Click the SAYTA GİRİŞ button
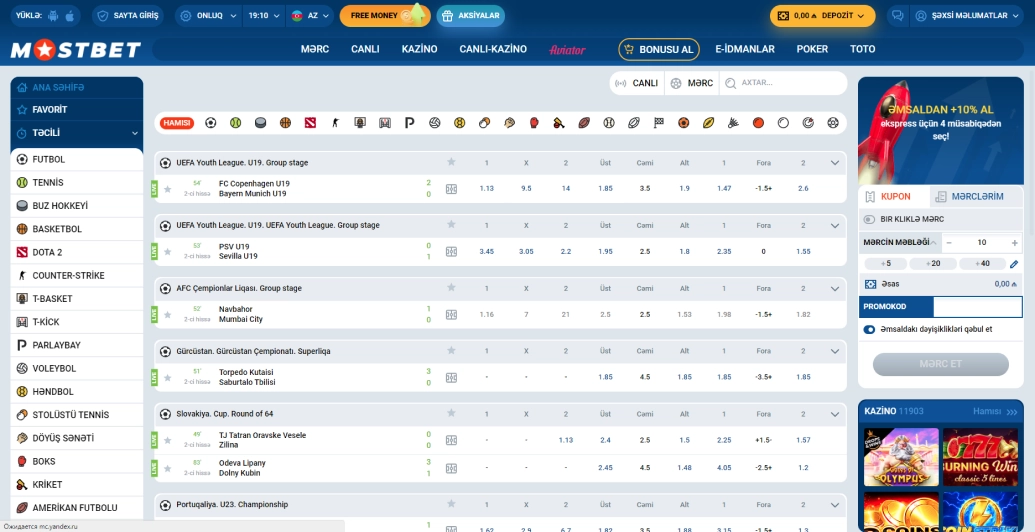The width and height of the screenshot is (1035, 532). point(128,16)
